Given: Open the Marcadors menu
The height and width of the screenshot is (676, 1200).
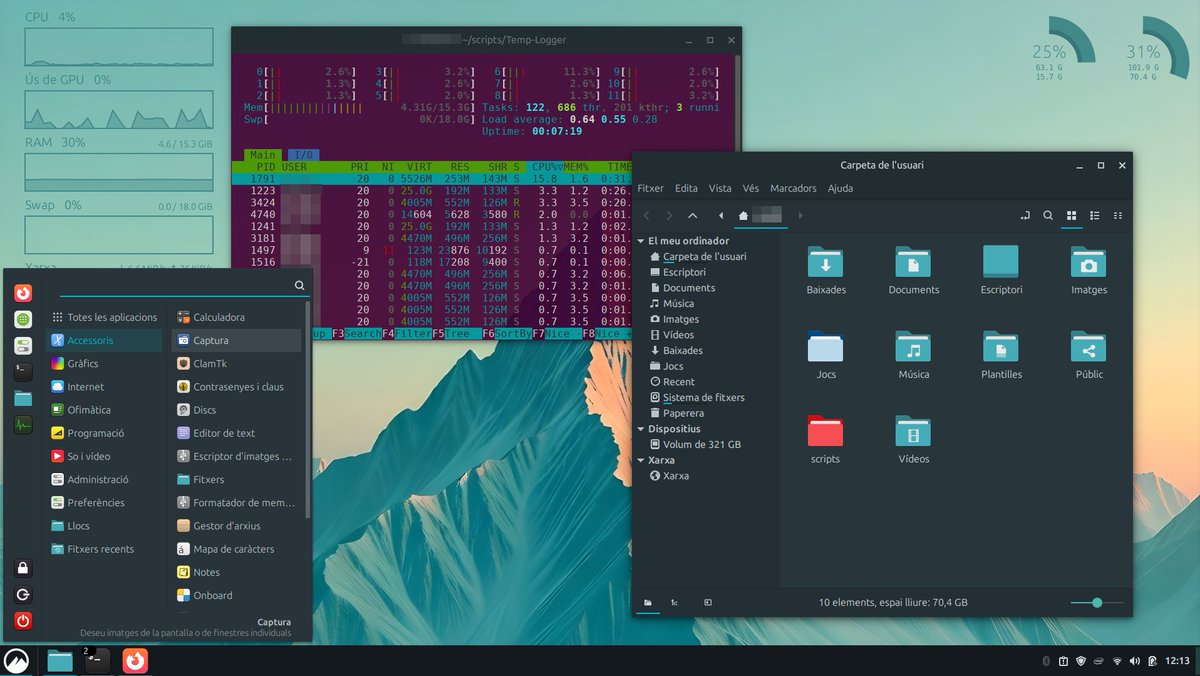Looking at the screenshot, I should (792, 188).
